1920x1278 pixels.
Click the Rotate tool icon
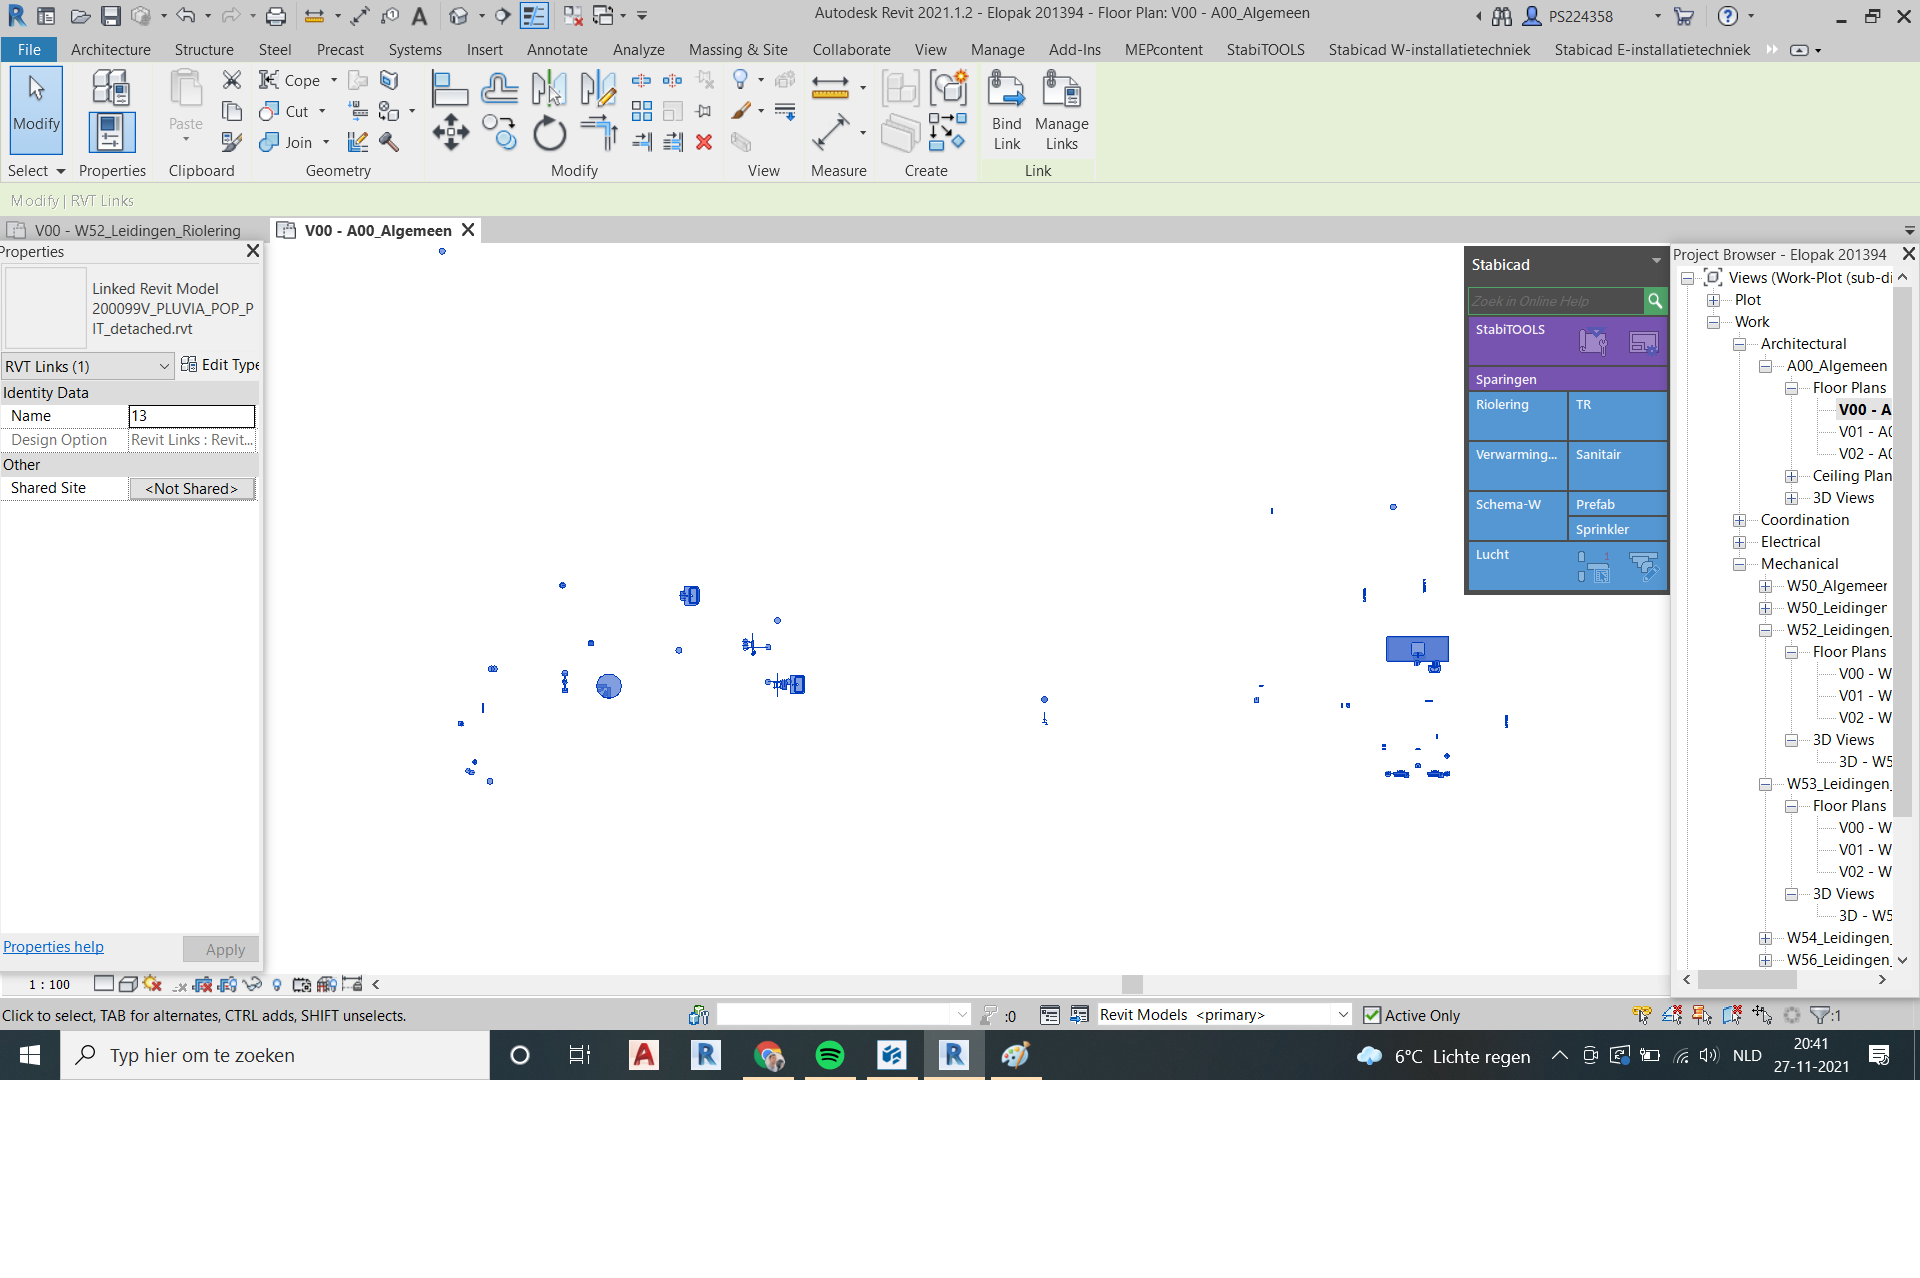pyautogui.click(x=549, y=132)
